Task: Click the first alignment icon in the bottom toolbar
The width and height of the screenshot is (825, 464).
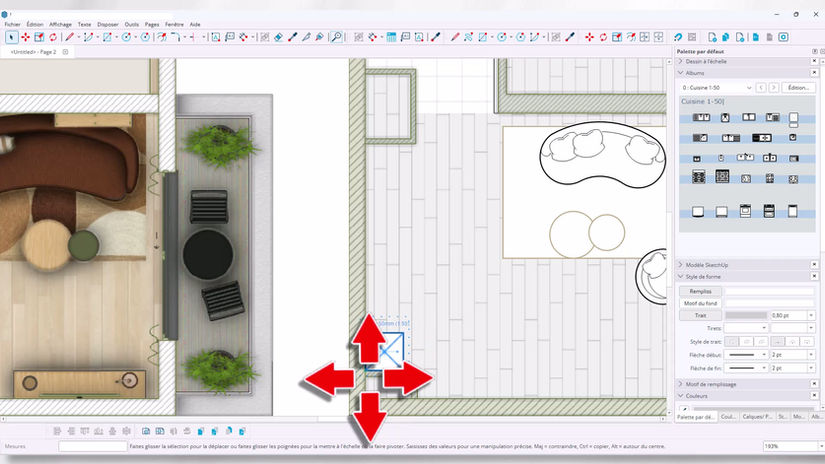Action: (57, 431)
